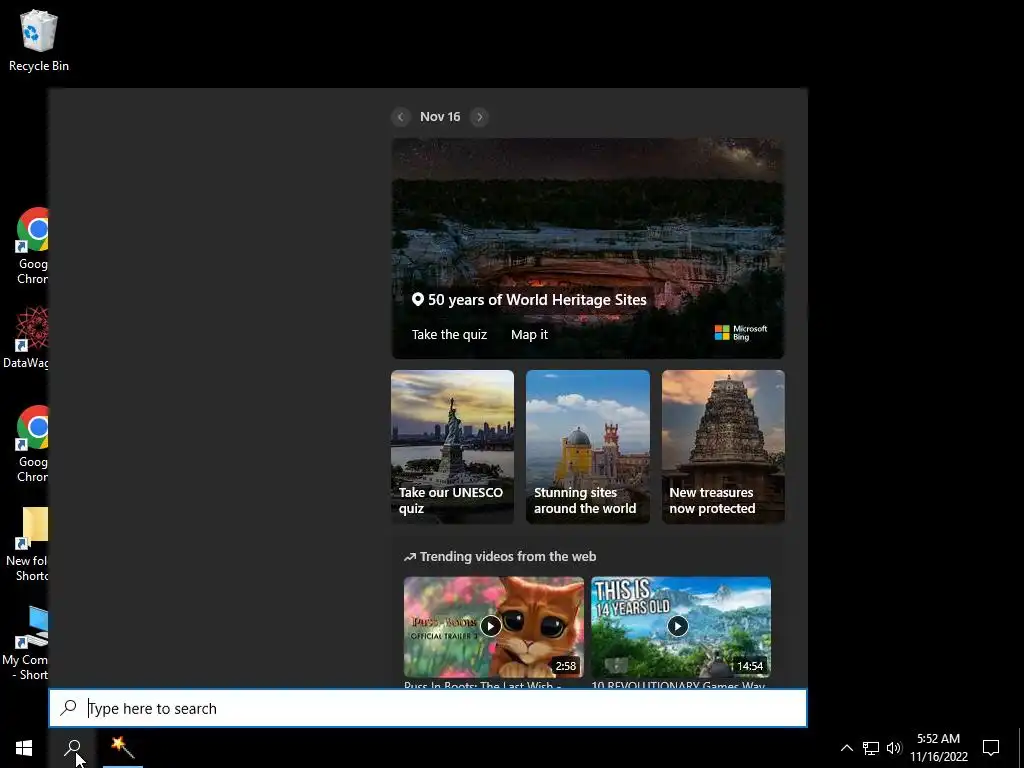Click the Map it link

click(x=529, y=334)
